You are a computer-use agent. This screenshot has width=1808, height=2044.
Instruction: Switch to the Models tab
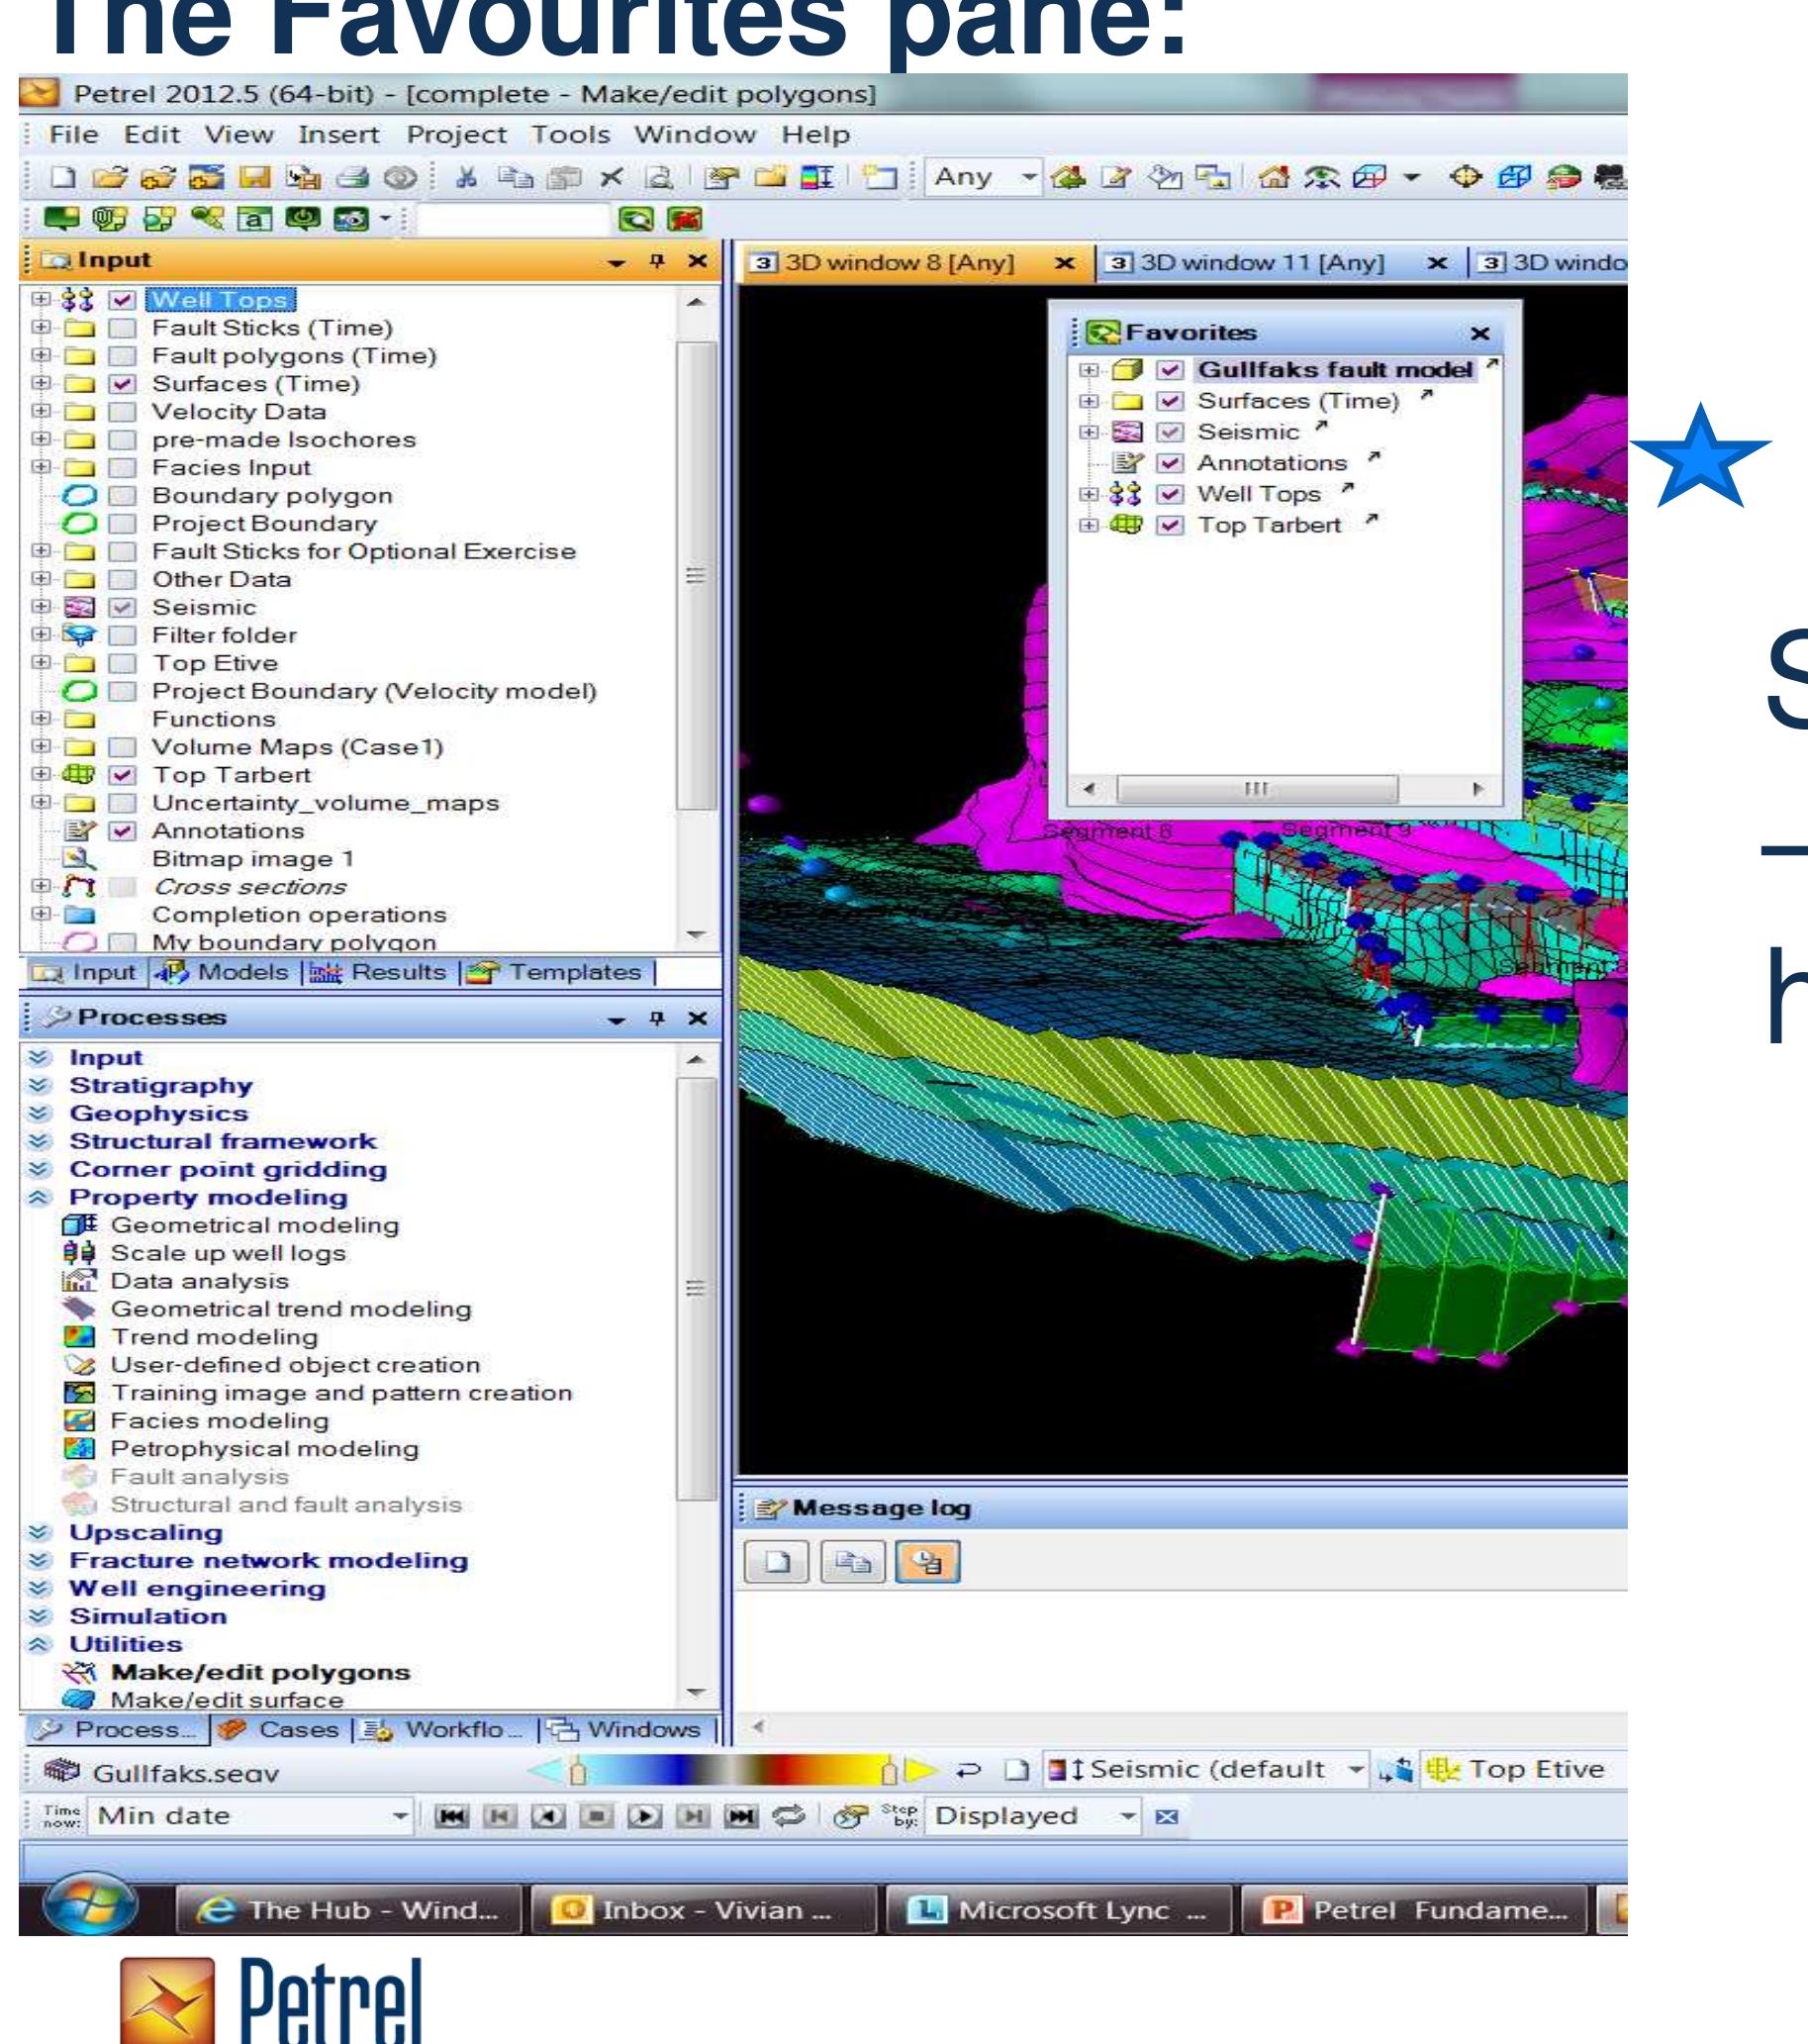tap(224, 972)
